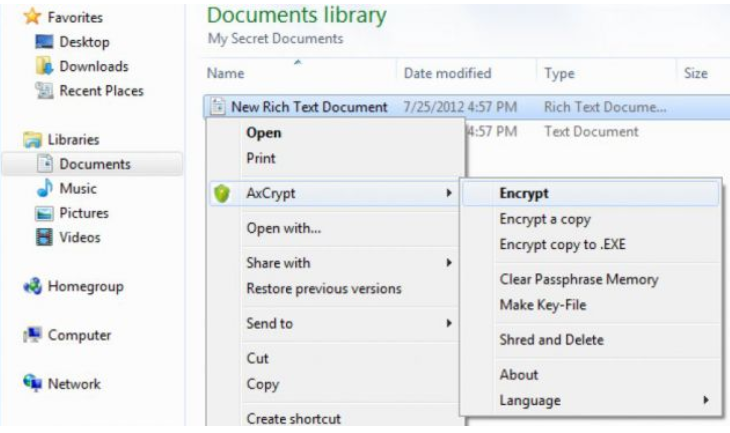Choose Make Key-File menu entry
The width and height of the screenshot is (730, 433).
pos(542,305)
